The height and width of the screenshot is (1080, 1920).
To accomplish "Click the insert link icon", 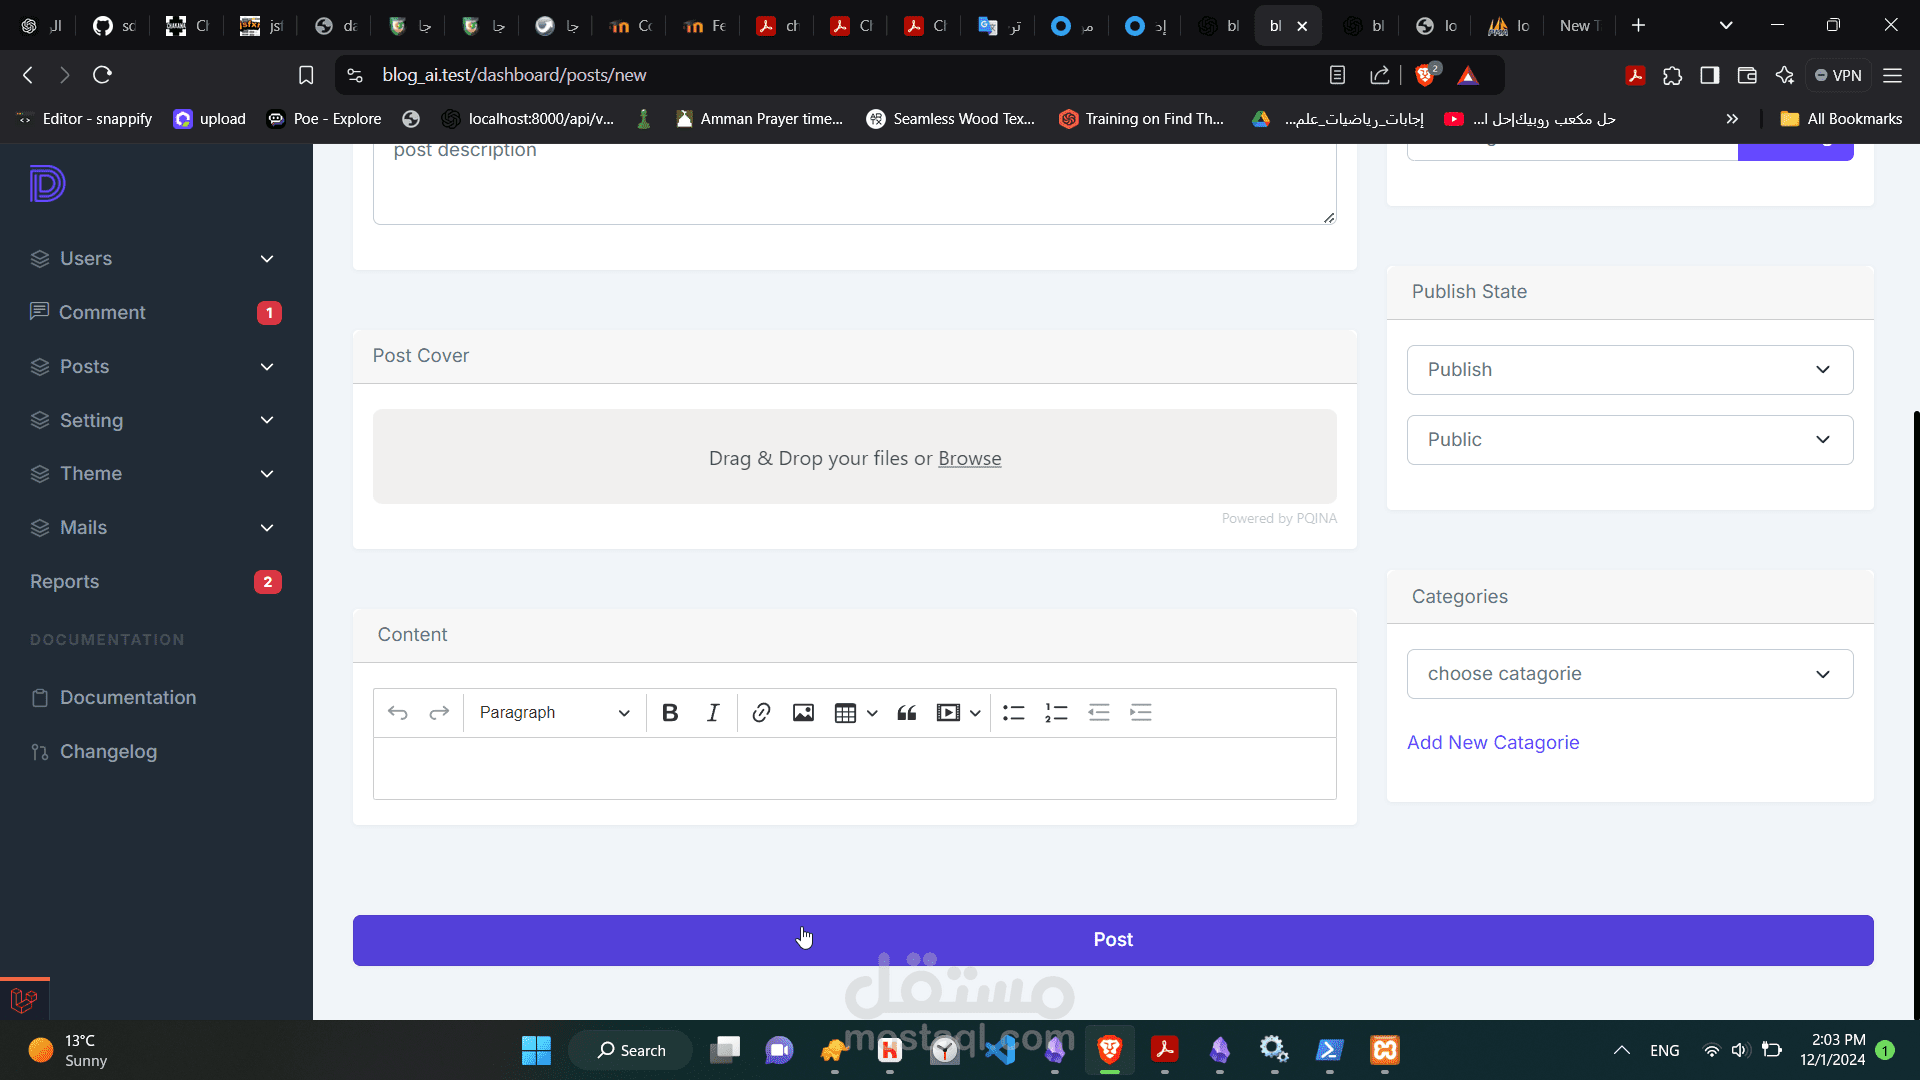I will (x=761, y=713).
